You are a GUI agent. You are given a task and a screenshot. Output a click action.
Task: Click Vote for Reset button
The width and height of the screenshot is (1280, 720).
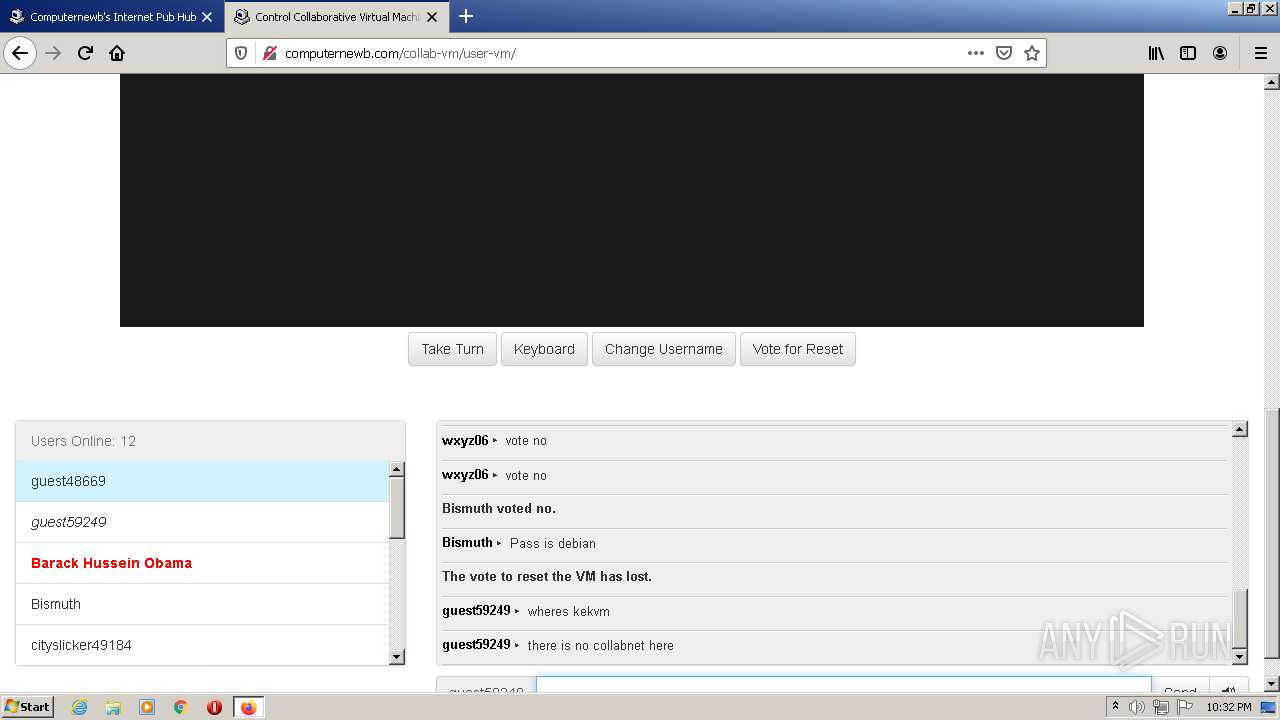[x=798, y=349]
